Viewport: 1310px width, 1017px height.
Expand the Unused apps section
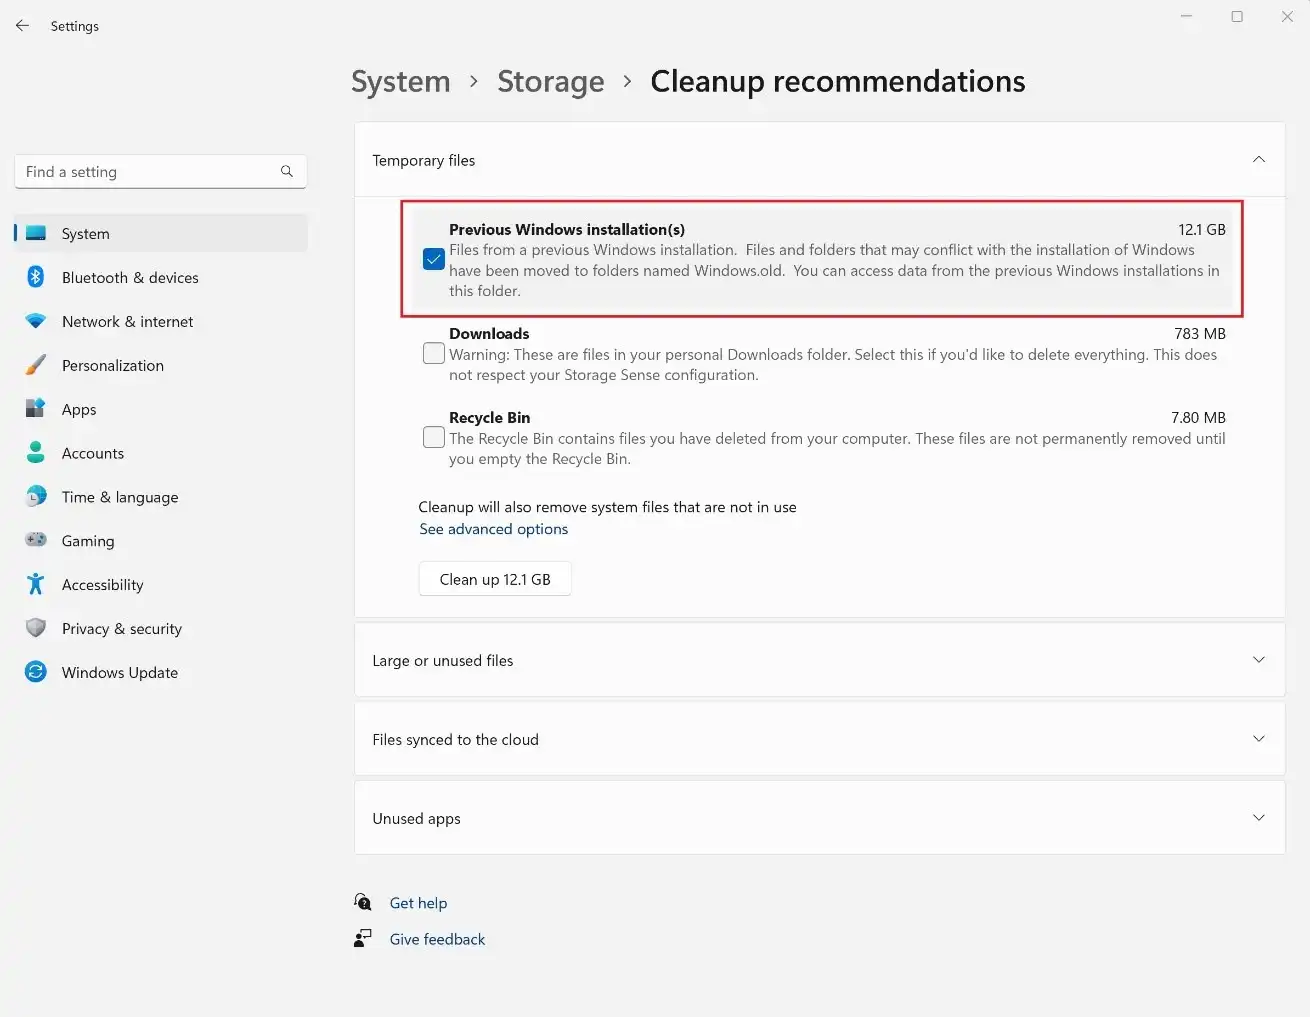819,818
